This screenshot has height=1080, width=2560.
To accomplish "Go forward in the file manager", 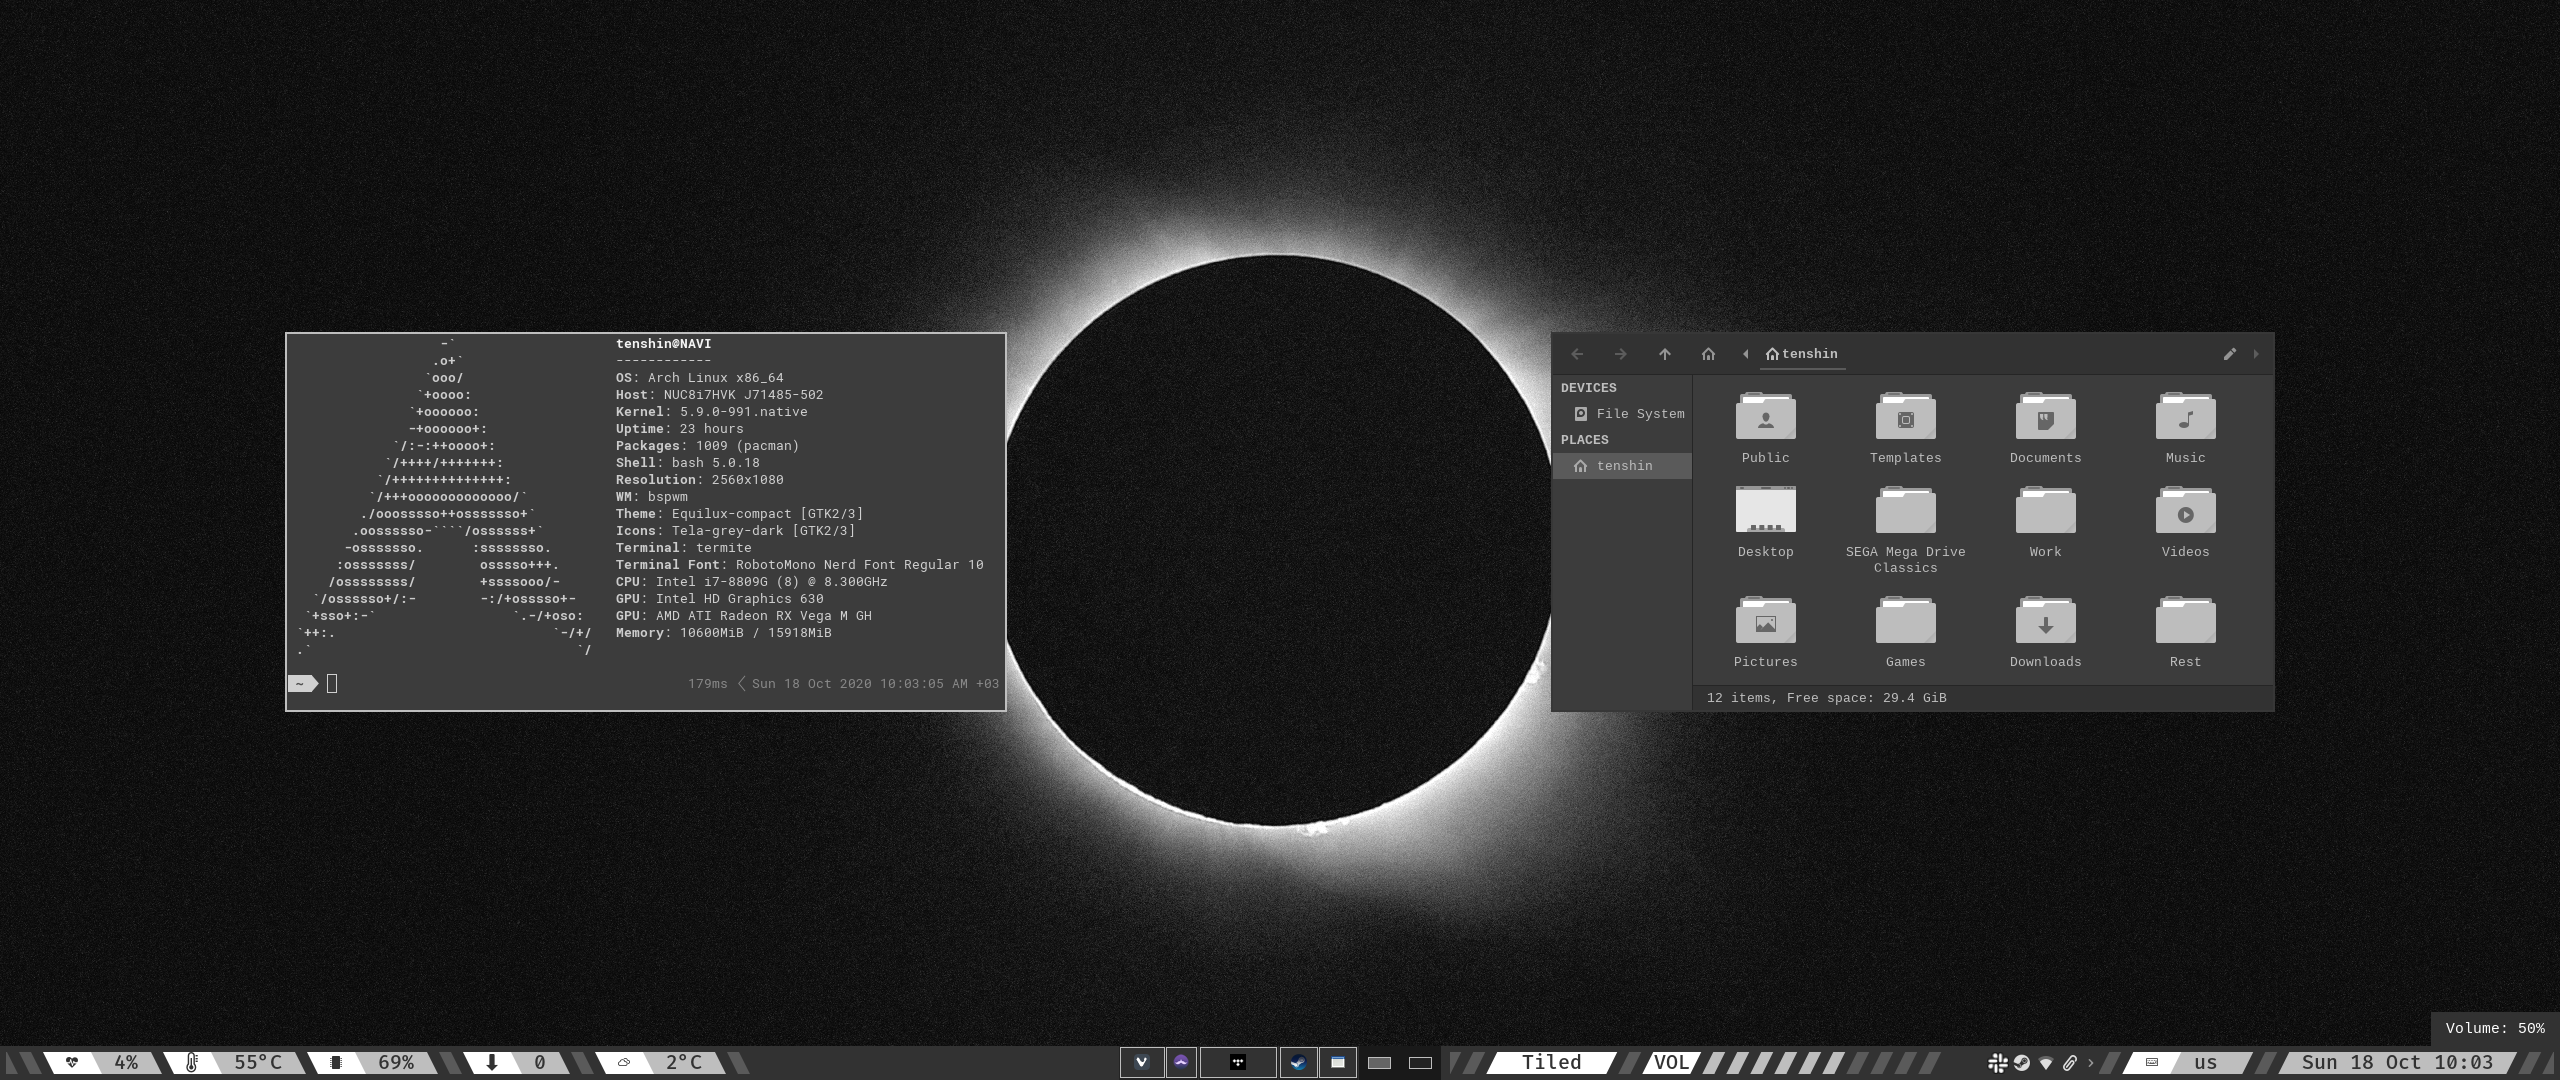I will pos(1620,354).
